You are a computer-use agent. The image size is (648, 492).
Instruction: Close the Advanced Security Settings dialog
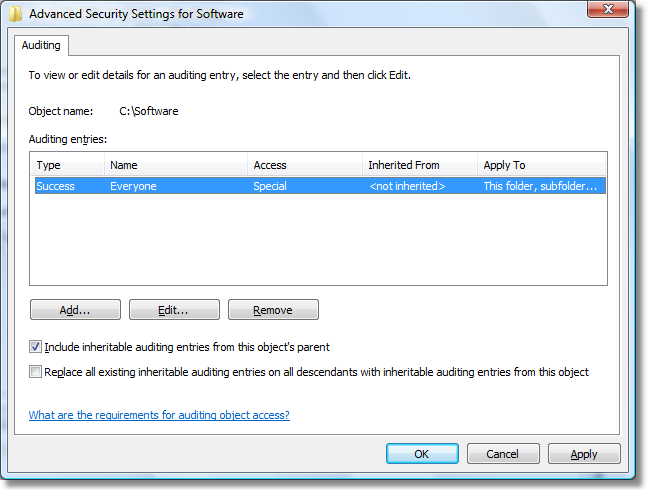[x=608, y=10]
